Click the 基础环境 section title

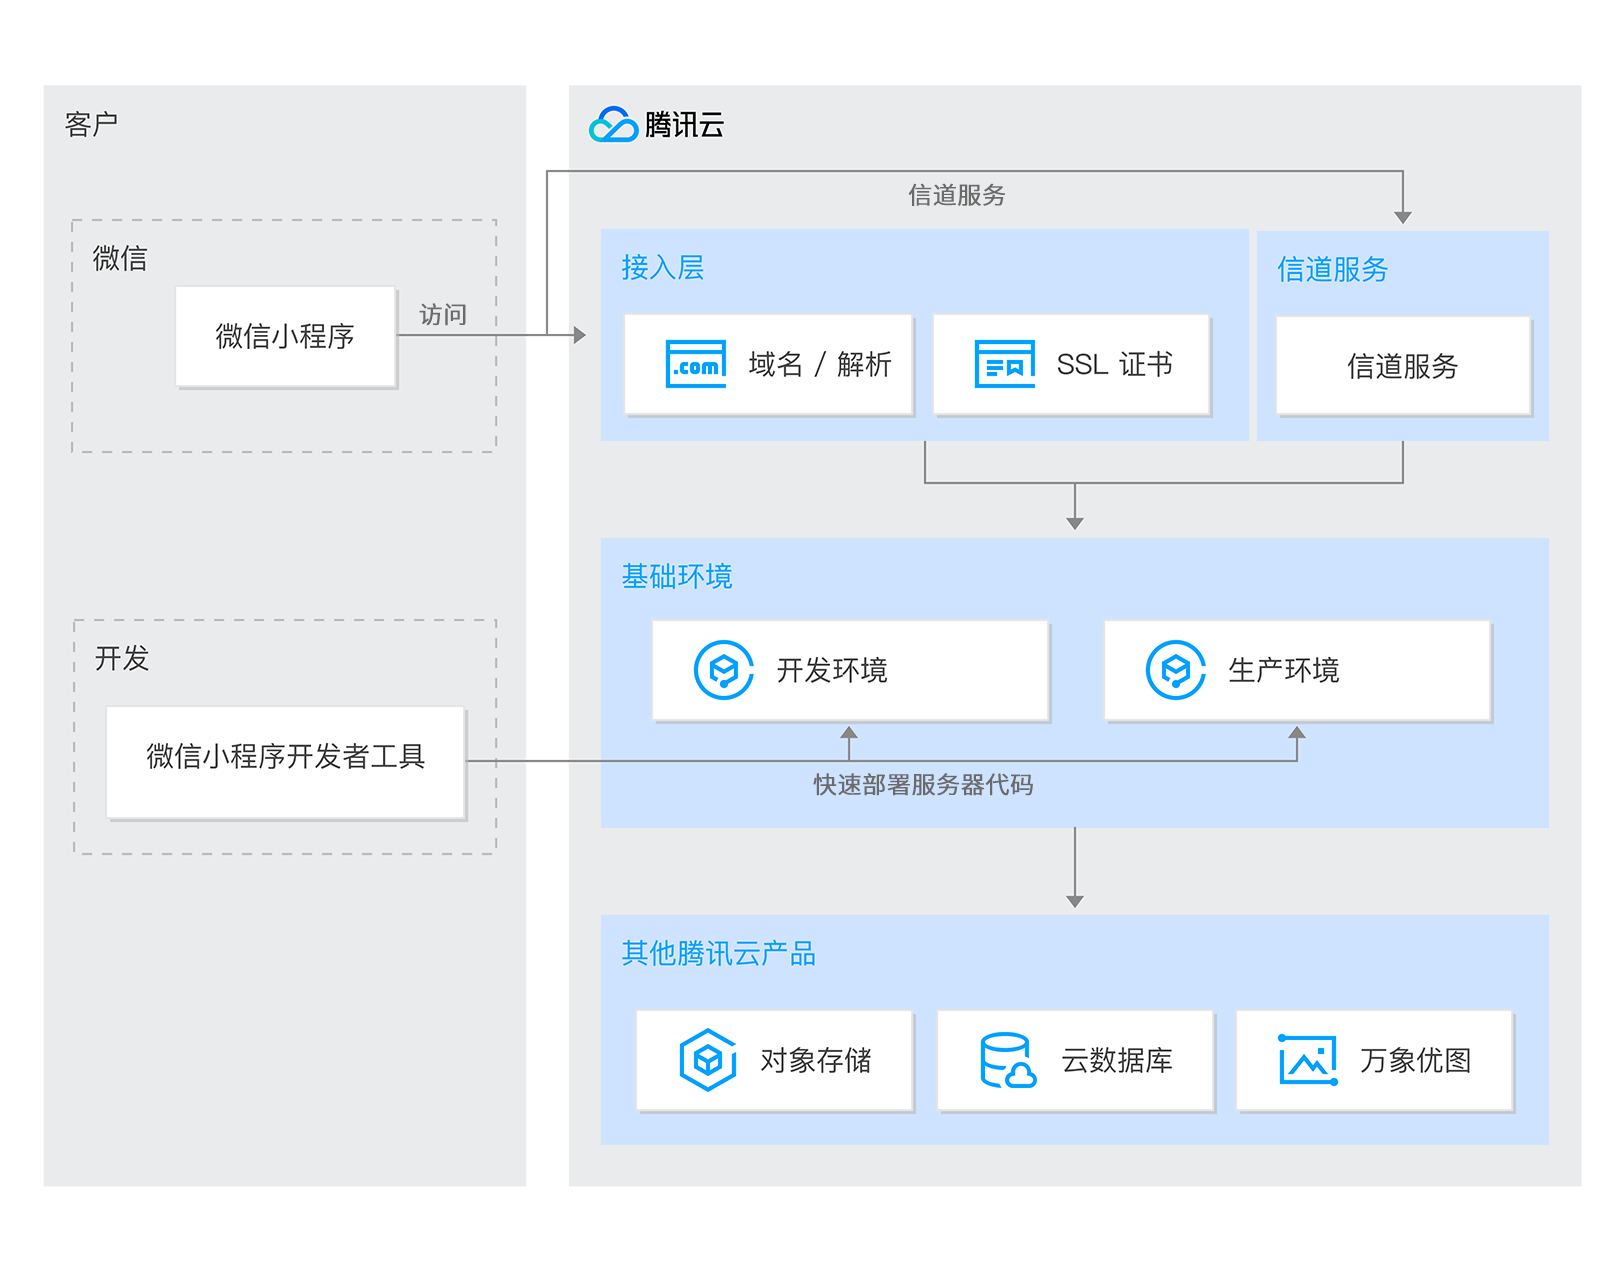pos(677,576)
